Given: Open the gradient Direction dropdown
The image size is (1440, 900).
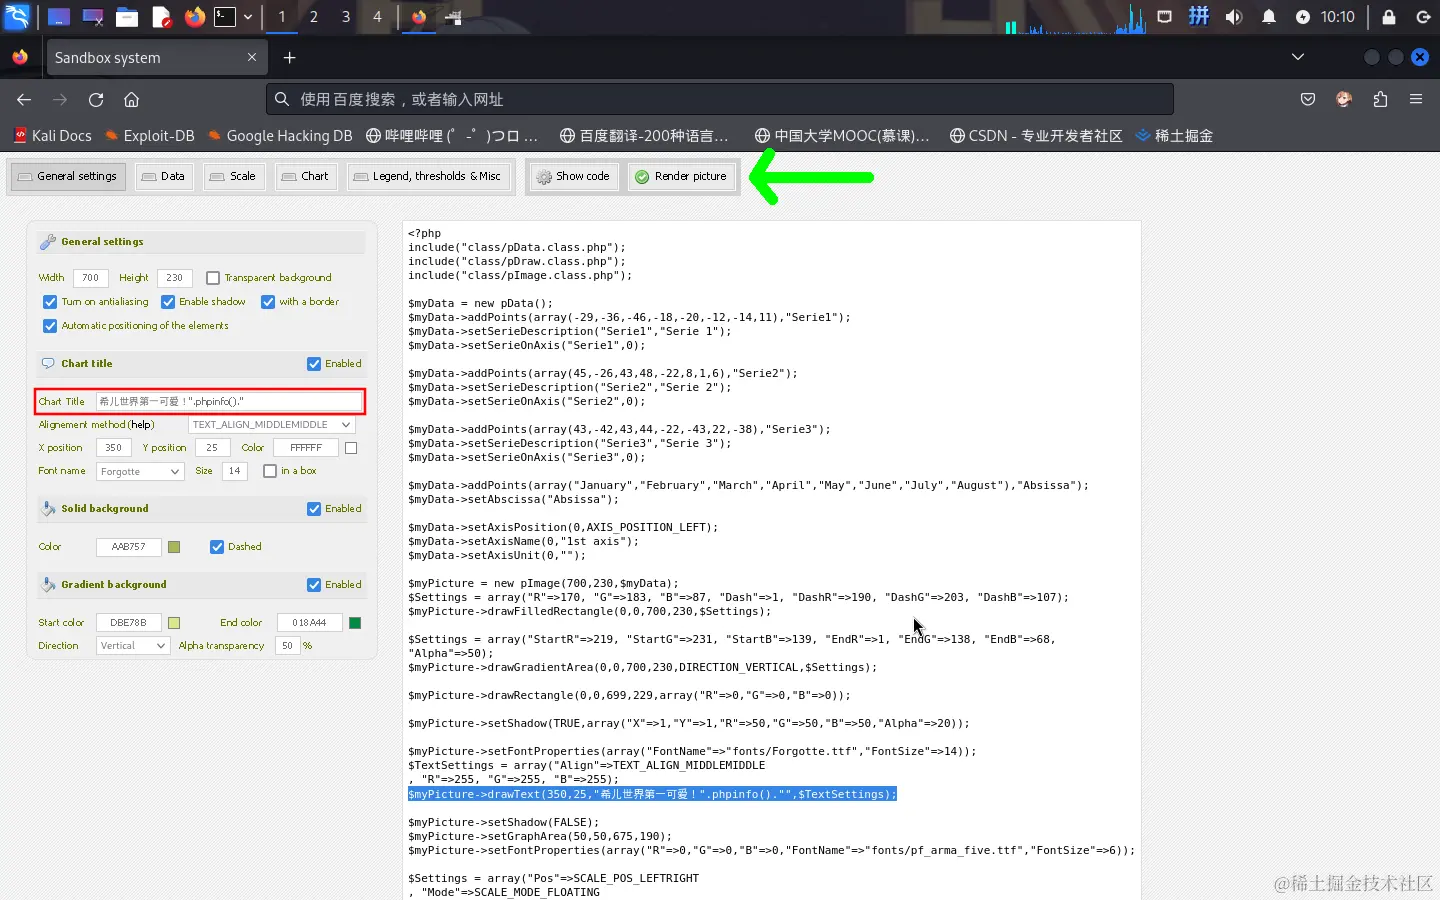Looking at the screenshot, I should pos(133,646).
